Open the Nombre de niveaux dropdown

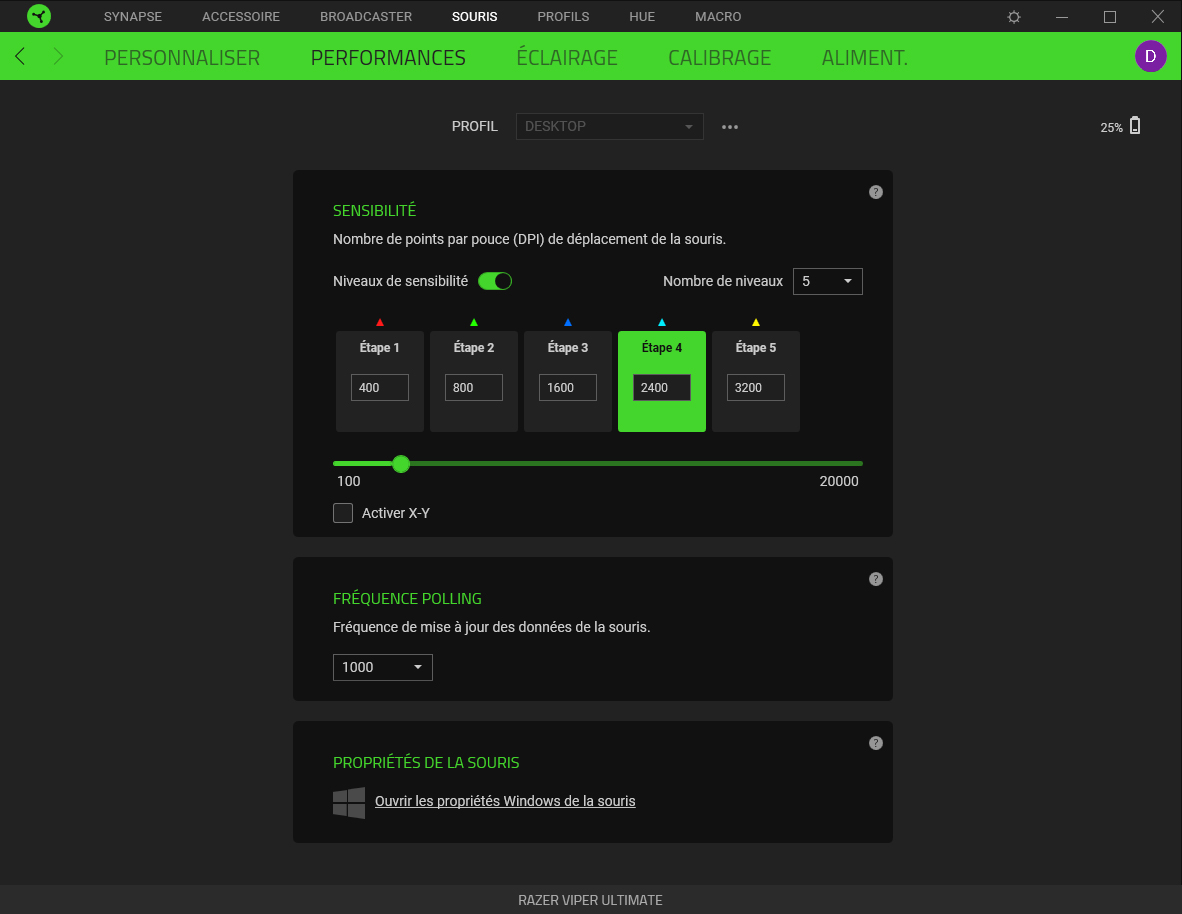click(827, 281)
